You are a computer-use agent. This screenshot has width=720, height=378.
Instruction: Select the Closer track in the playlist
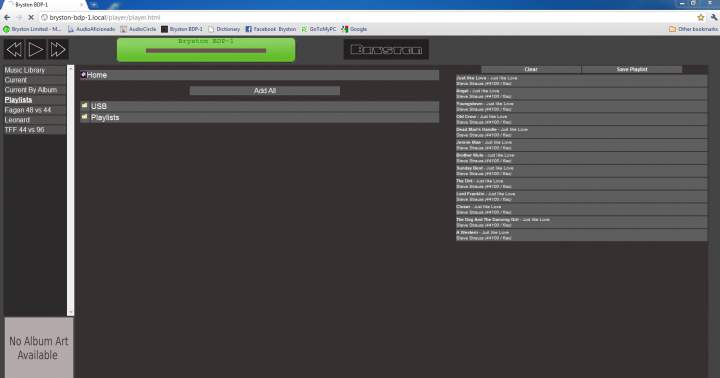tap(581, 209)
